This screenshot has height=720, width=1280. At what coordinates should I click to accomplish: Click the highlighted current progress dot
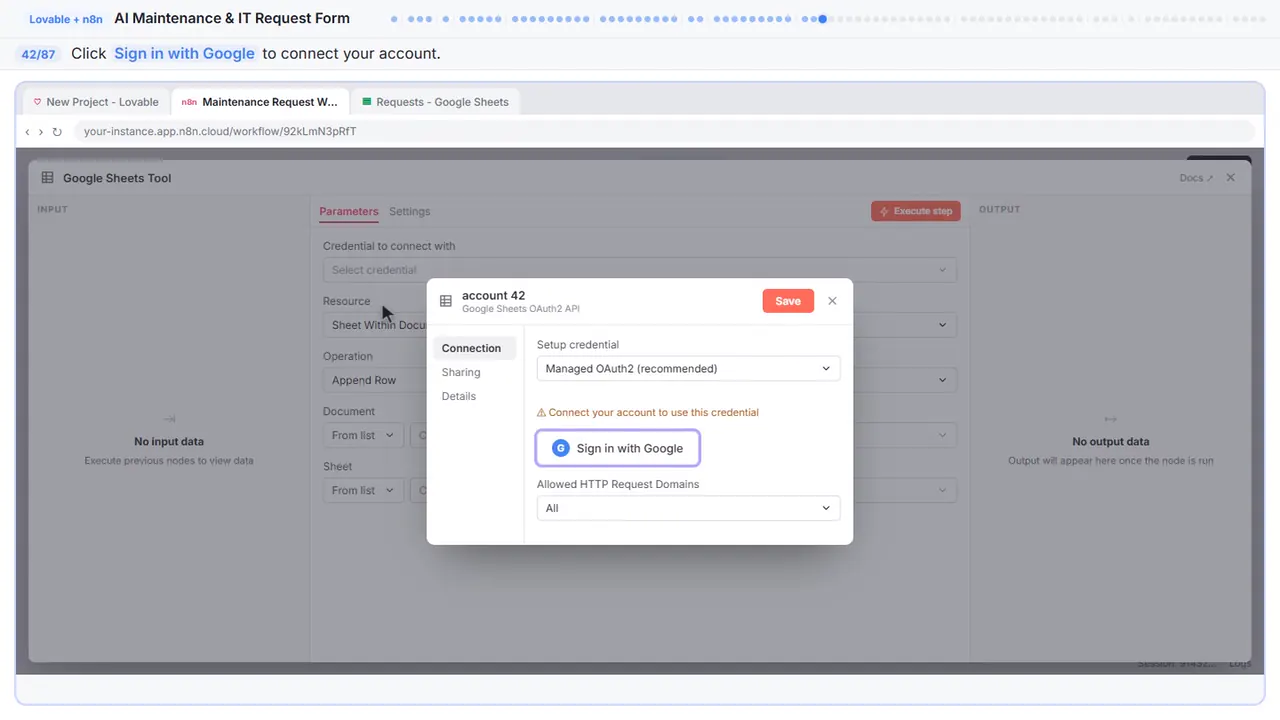(822, 18)
